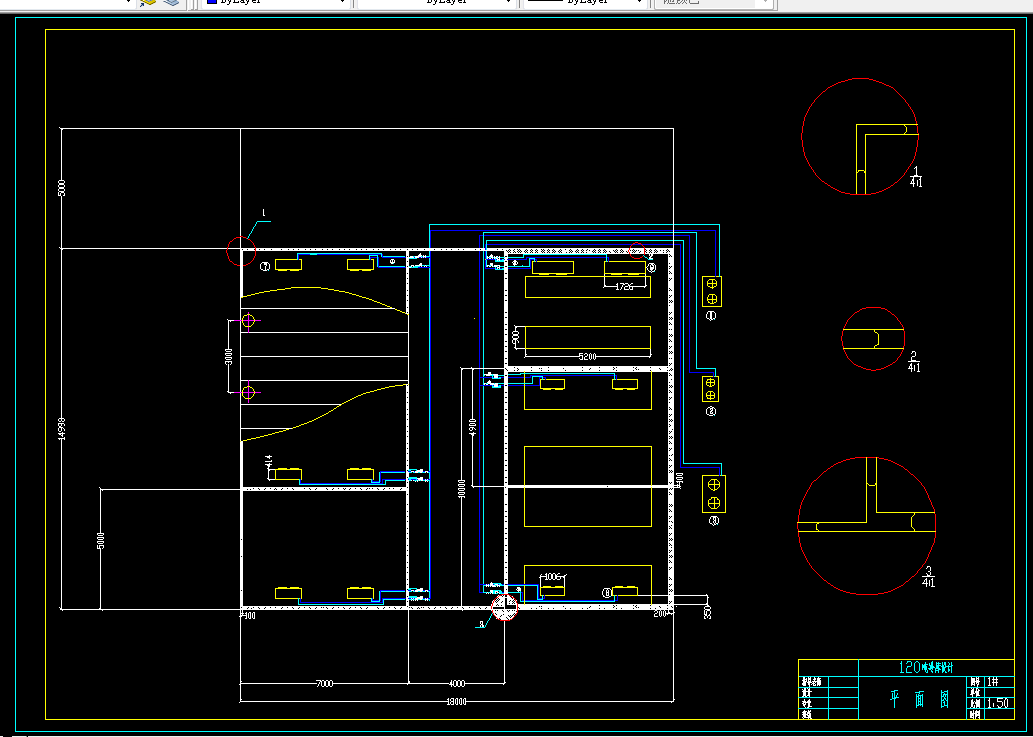Image resolution: width=1033 pixels, height=737 pixels.
Task: Select the 200 dimension at bottom-right wall
Action: coord(661,613)
